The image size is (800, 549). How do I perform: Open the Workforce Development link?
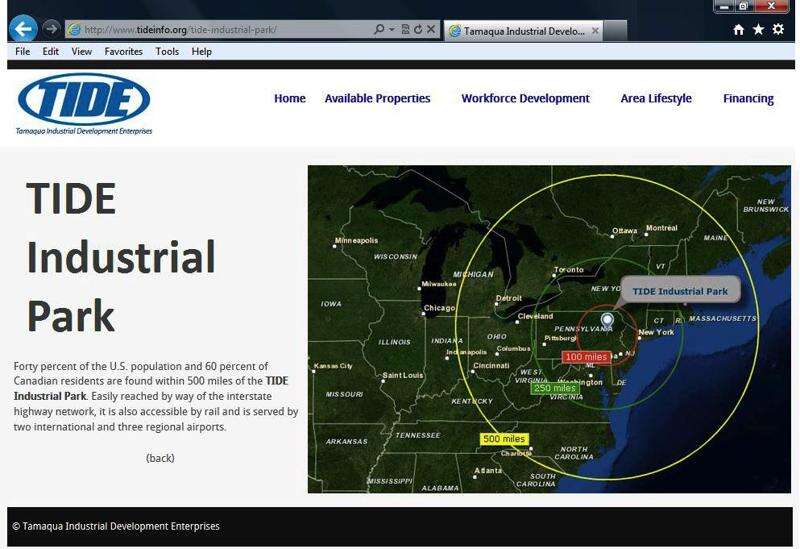(526, 98)
